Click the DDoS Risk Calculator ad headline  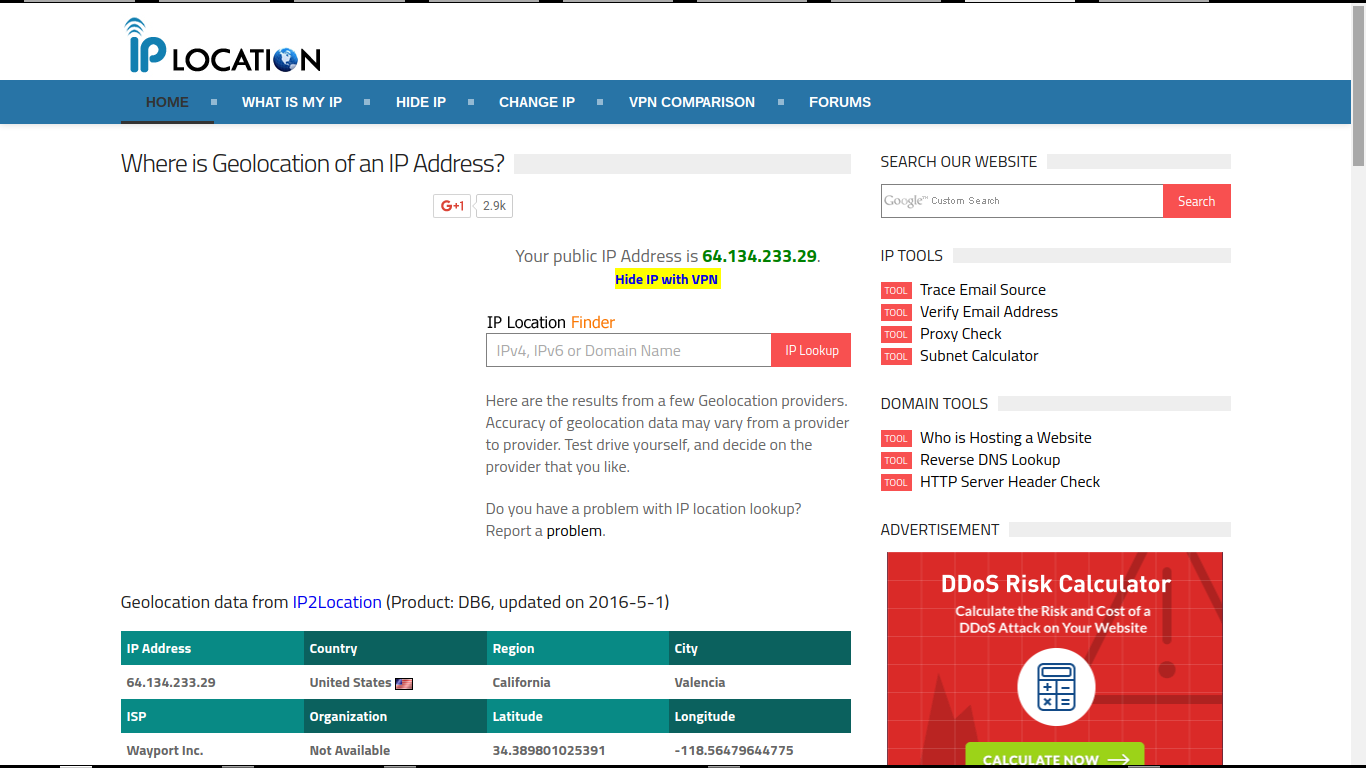click(1056, 584)
